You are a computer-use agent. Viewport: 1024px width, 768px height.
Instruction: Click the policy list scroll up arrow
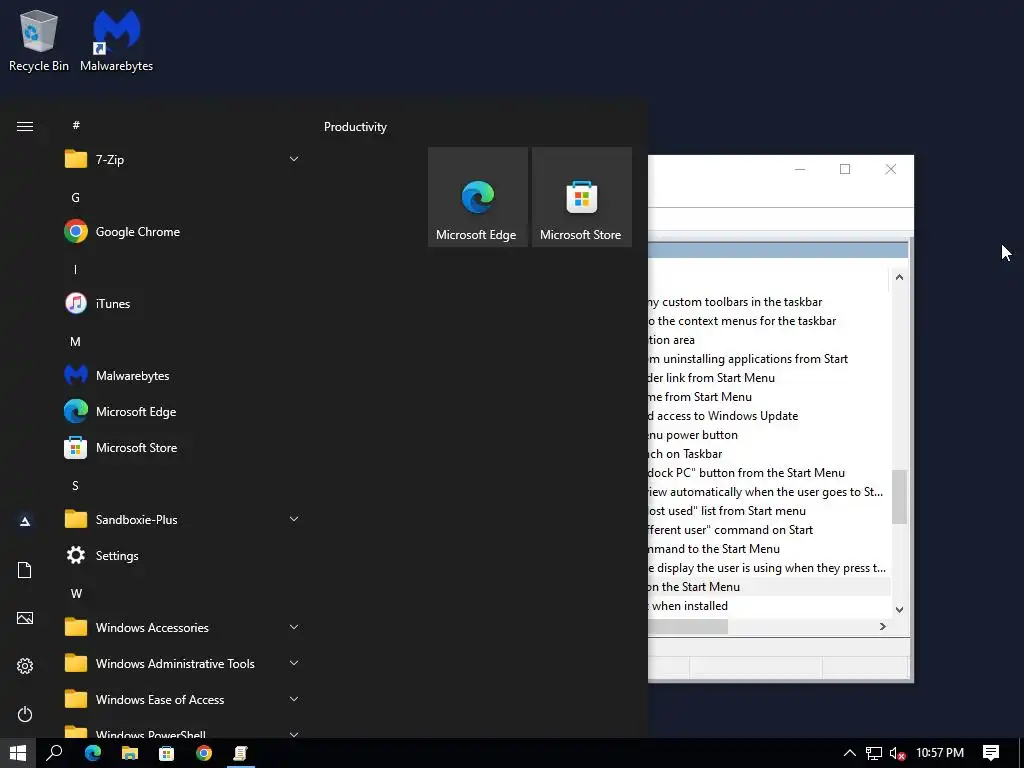(x=899, y=277)
